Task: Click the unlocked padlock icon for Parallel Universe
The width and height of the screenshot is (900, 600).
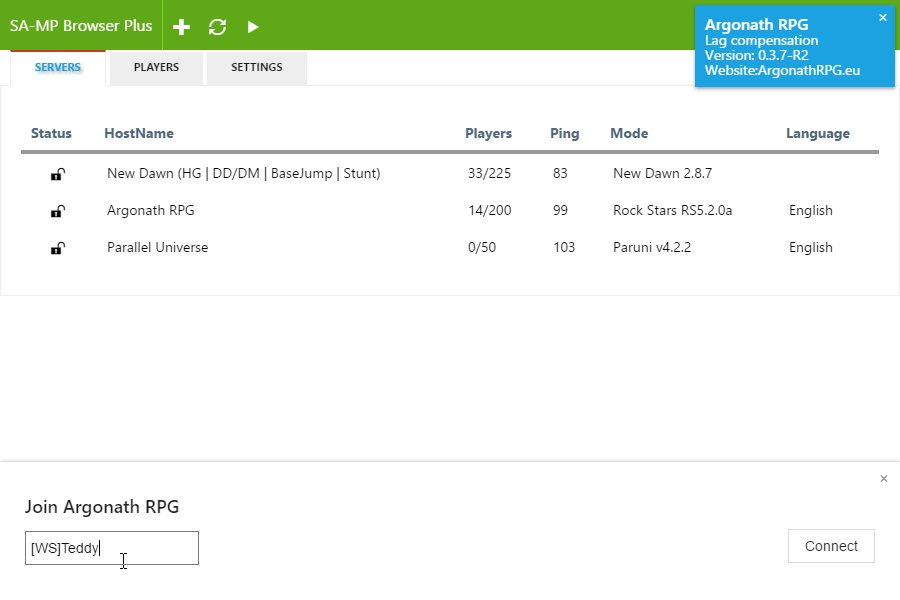Action: [x=57, y=248]
